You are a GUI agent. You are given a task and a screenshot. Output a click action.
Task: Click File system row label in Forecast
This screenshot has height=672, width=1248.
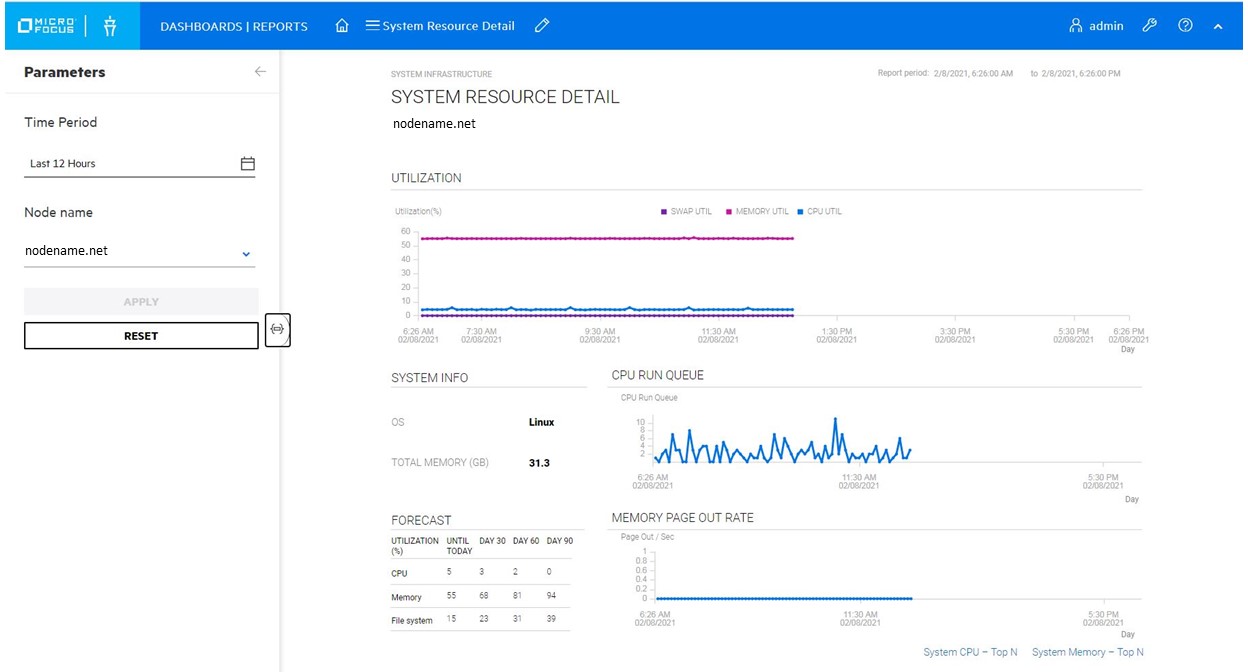point(412,621)
